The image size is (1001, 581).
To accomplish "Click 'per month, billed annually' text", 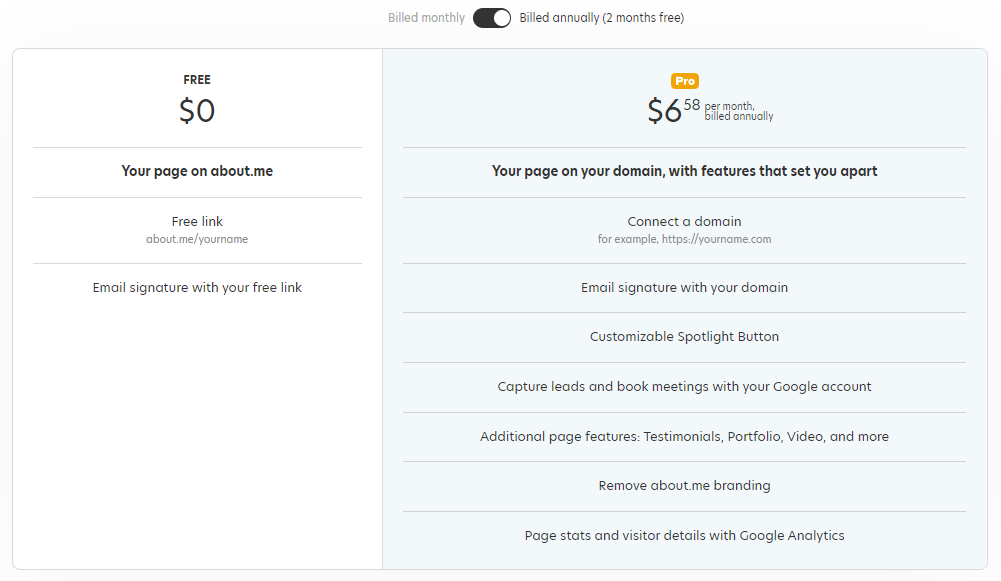I will click(739, 111).
